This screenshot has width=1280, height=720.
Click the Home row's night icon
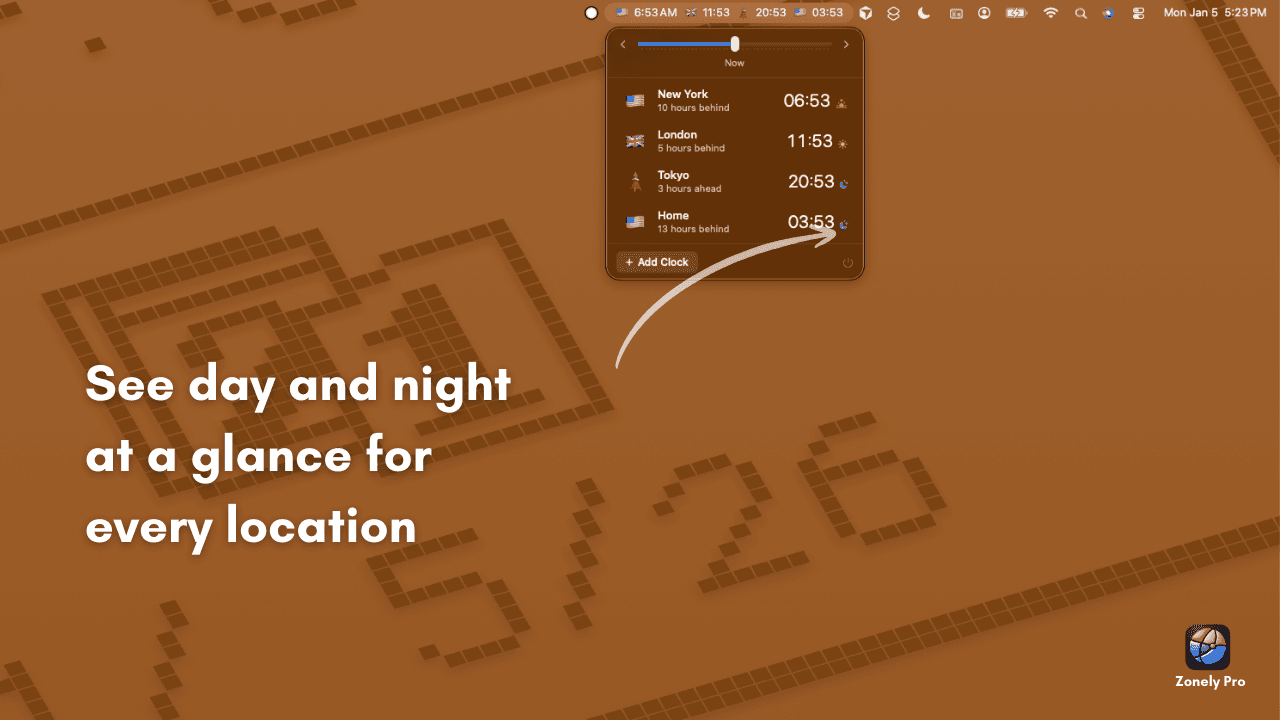(842, 224)
